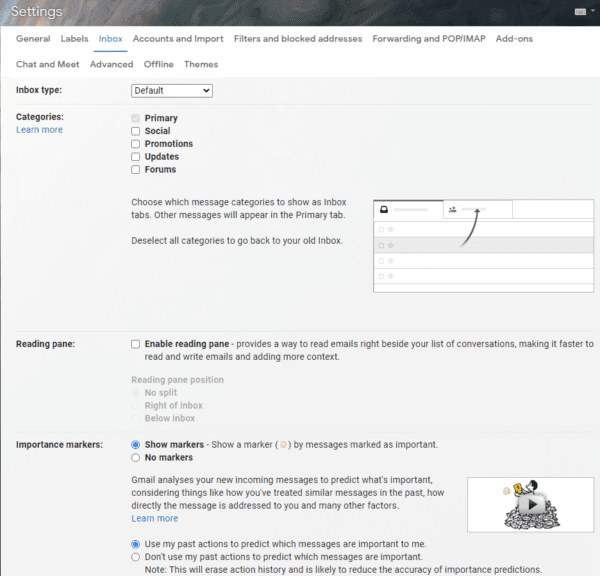Click the Social people icon in preview
Image resolution: width=600 pixels, height=576 pixels.
click(x=453, y=210)
